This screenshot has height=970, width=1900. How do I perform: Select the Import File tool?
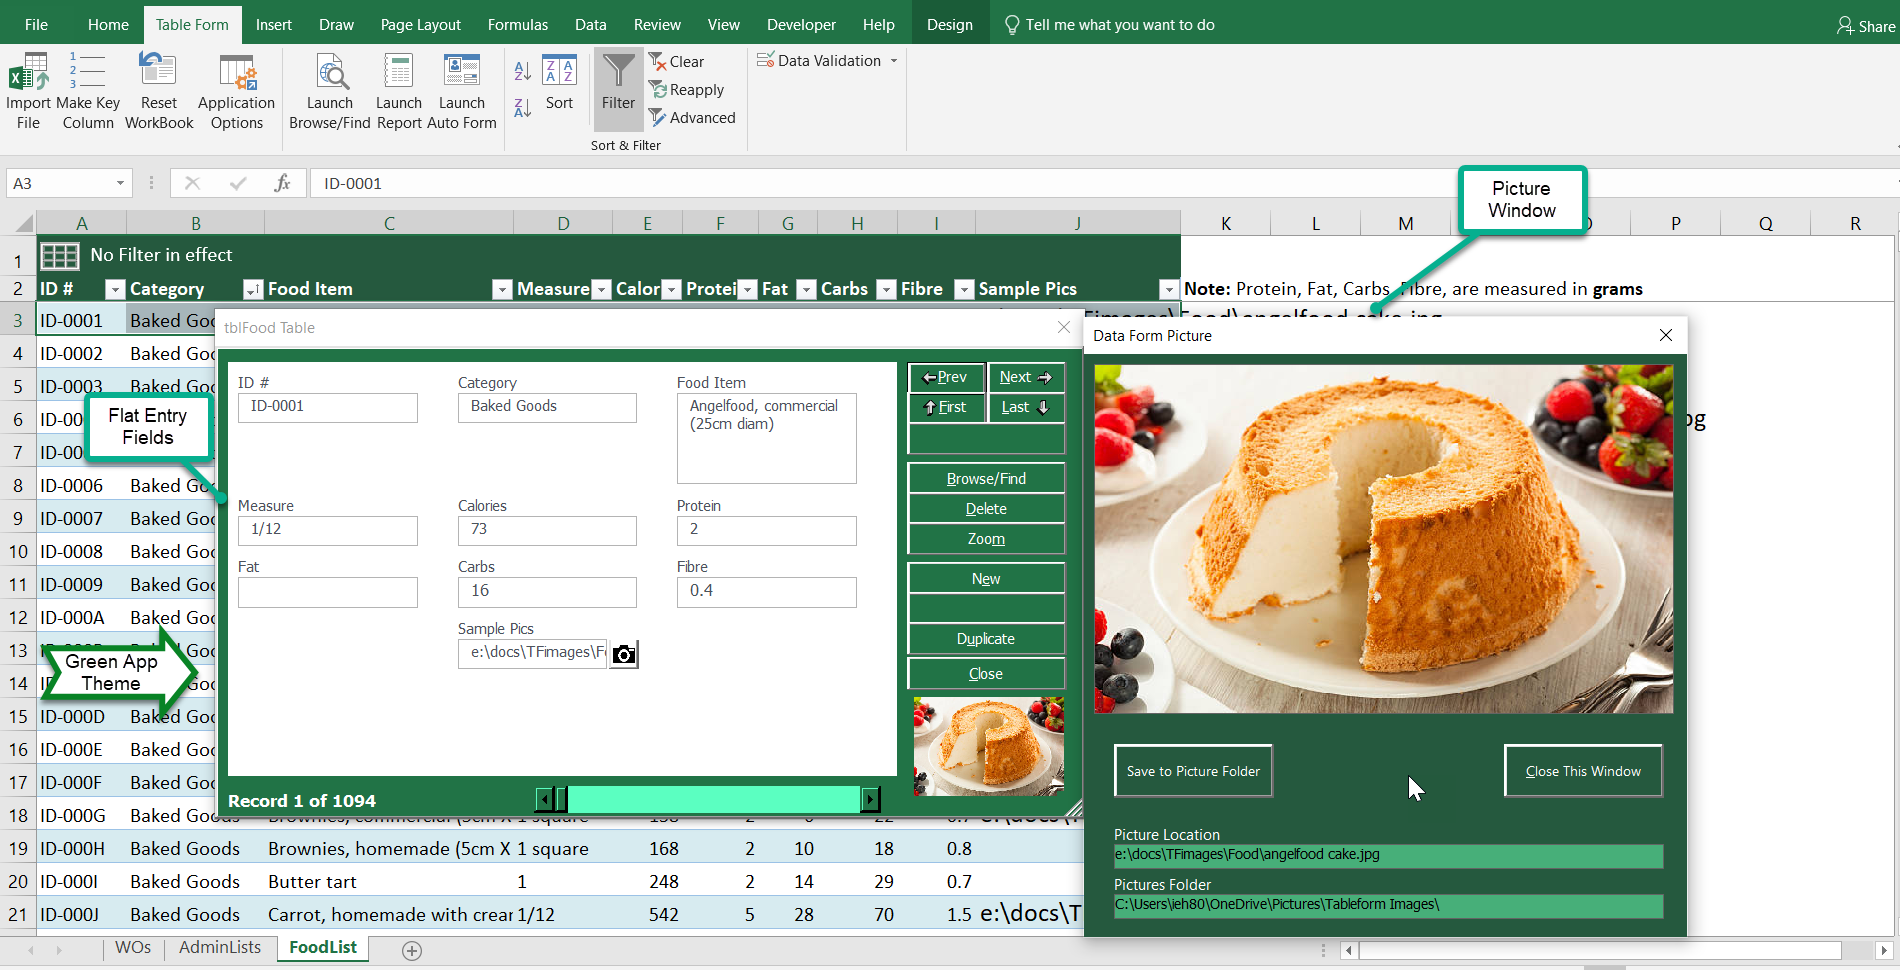click(27, 90)
